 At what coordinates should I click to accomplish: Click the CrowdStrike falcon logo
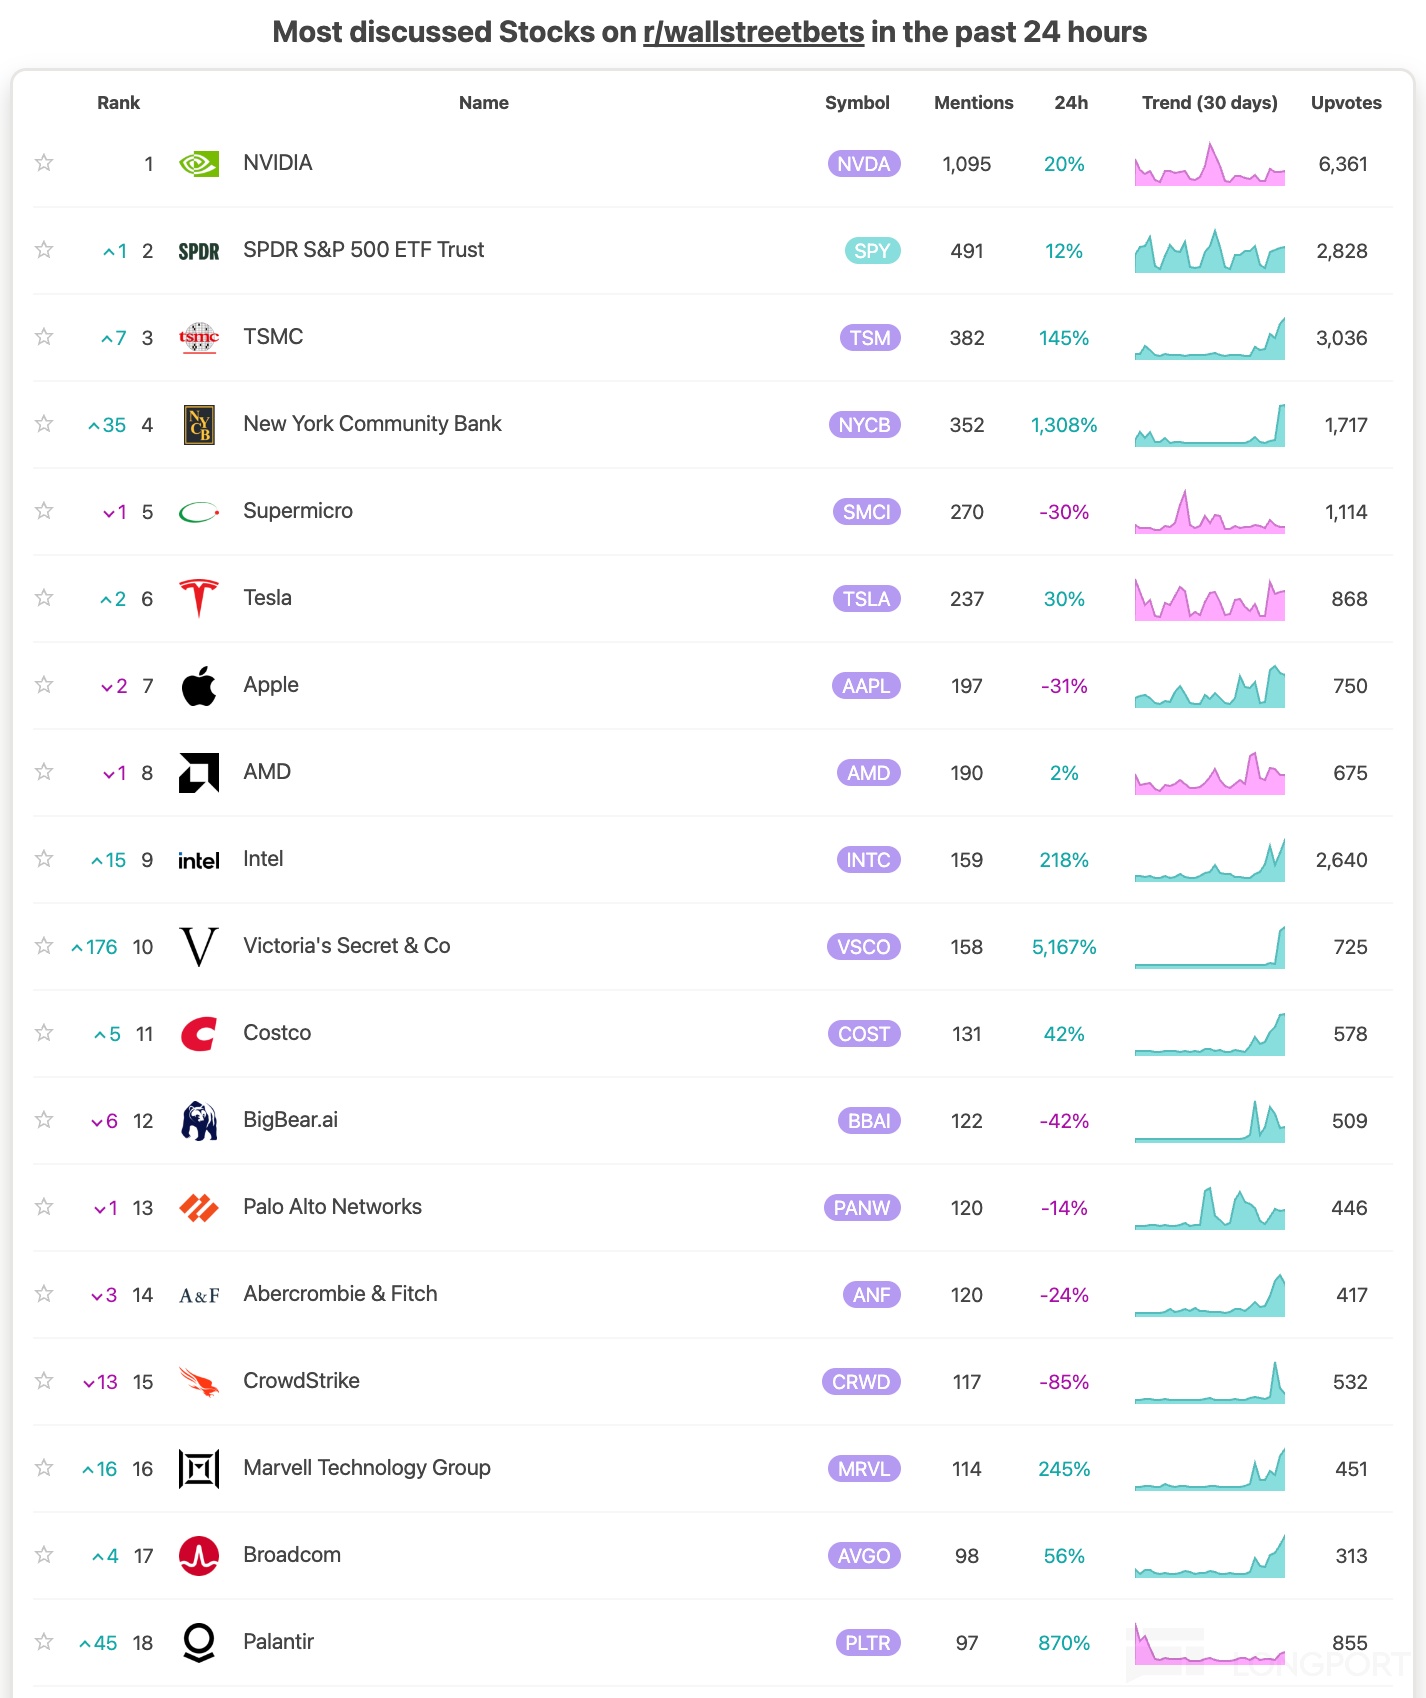(x=198, y=1382)
